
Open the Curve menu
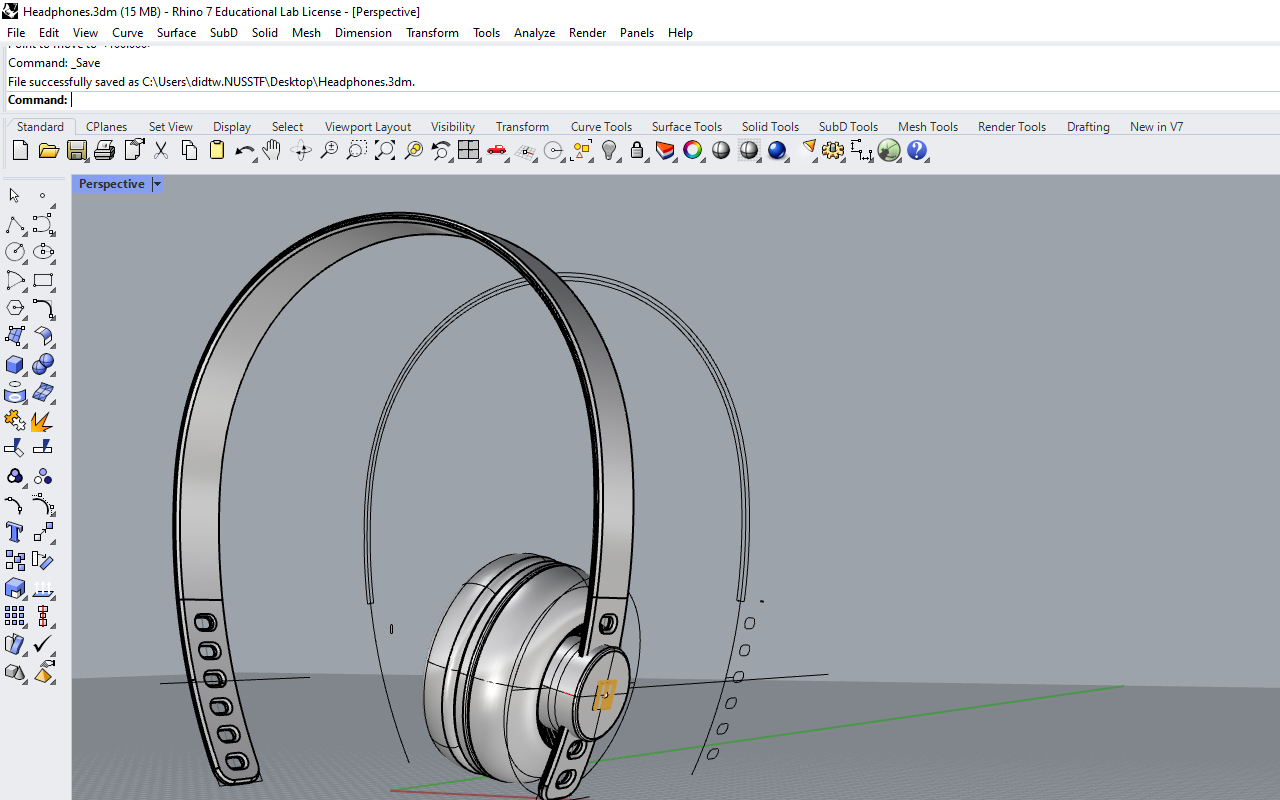pos(127,33)
